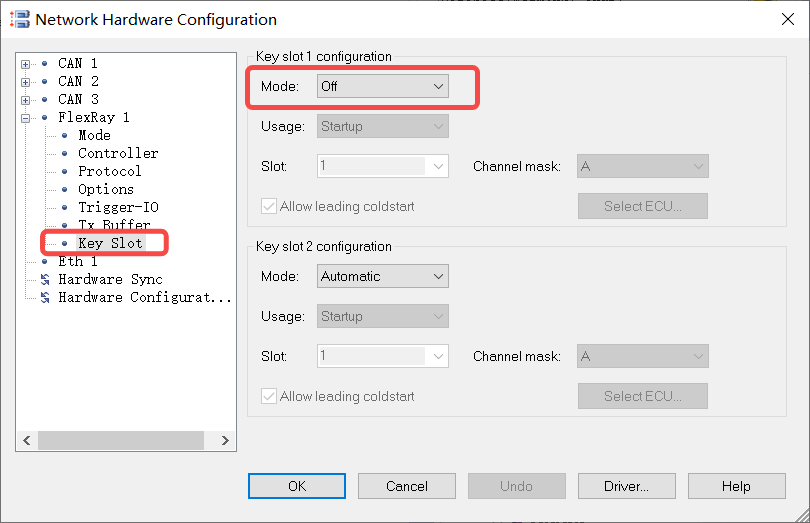The width and height of the screenshot is (810, 523).
Task: Click the bullet icon beside Trigger-IO
Action: tap(65, 207)
